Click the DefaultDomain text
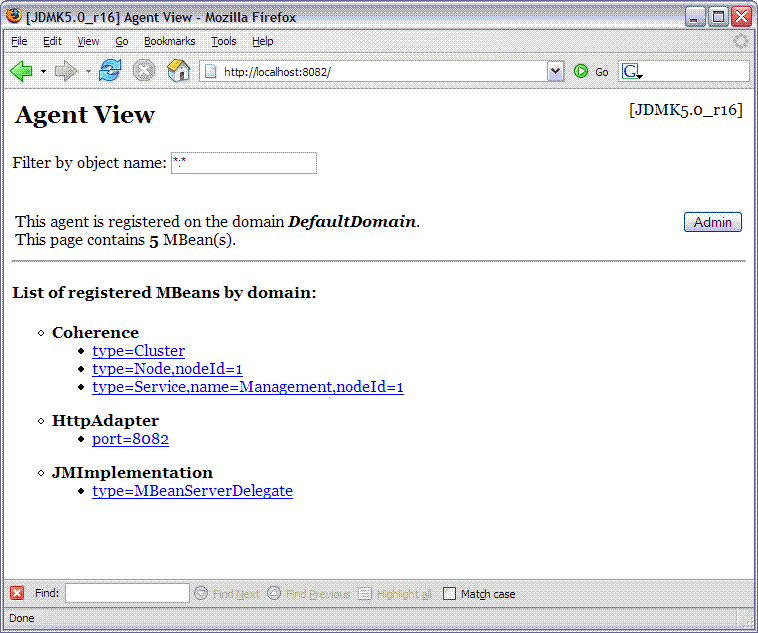This screenshot has height=633, width=758. click(352, 221)
